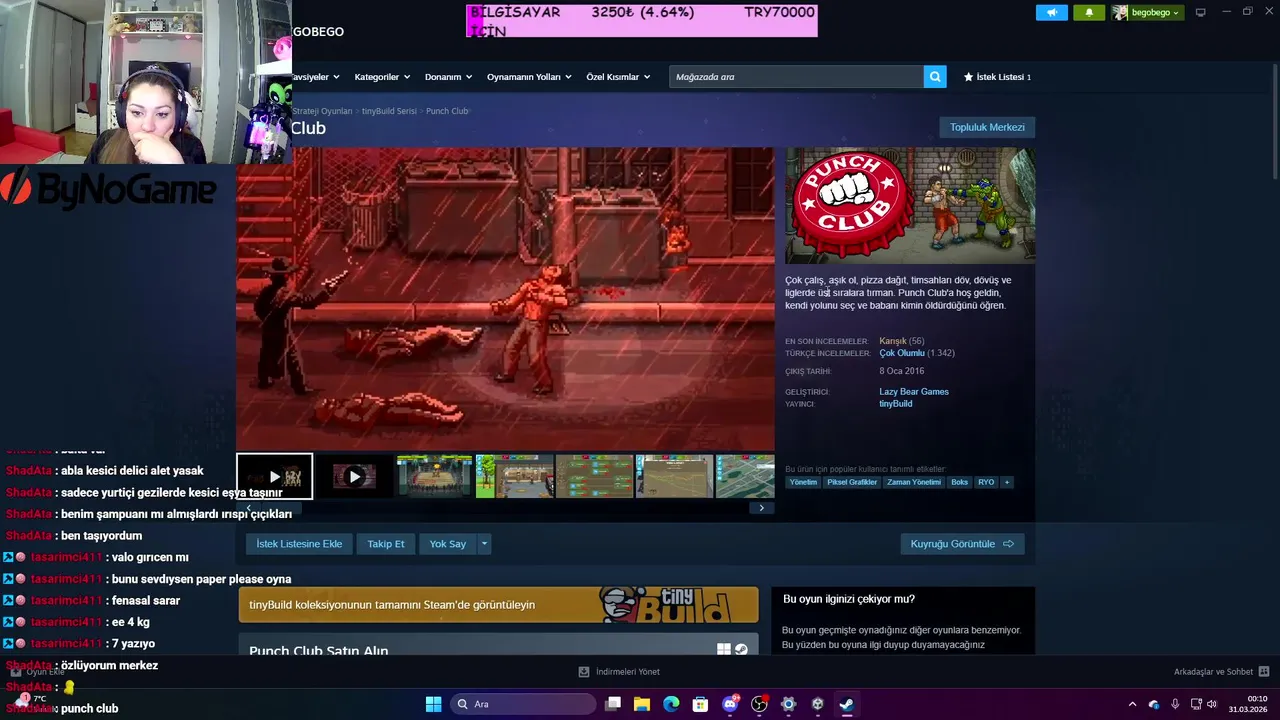Click the microphone tray icon

(1175, 704)
